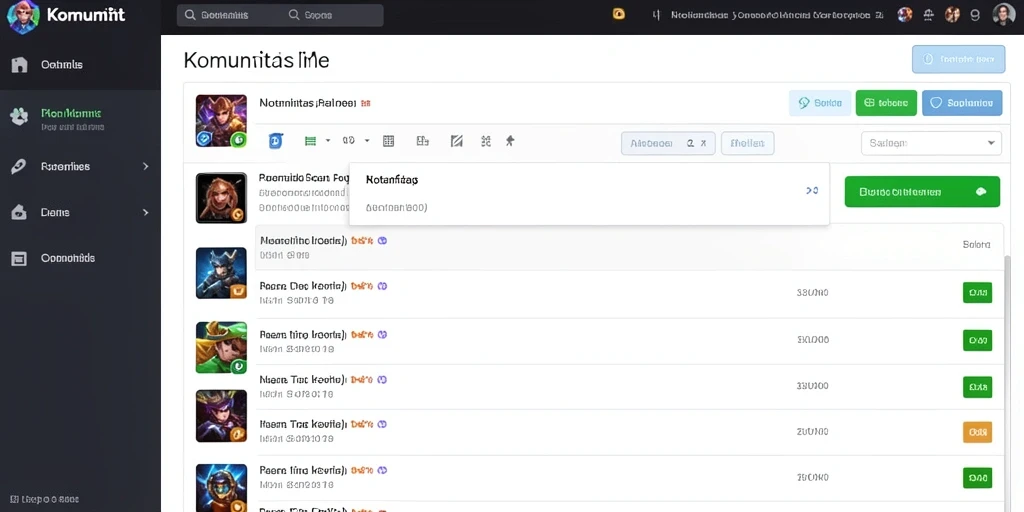Click the four-dot cluster icon in toolbar
The image size is (1024, 512).
coord(485,140)
